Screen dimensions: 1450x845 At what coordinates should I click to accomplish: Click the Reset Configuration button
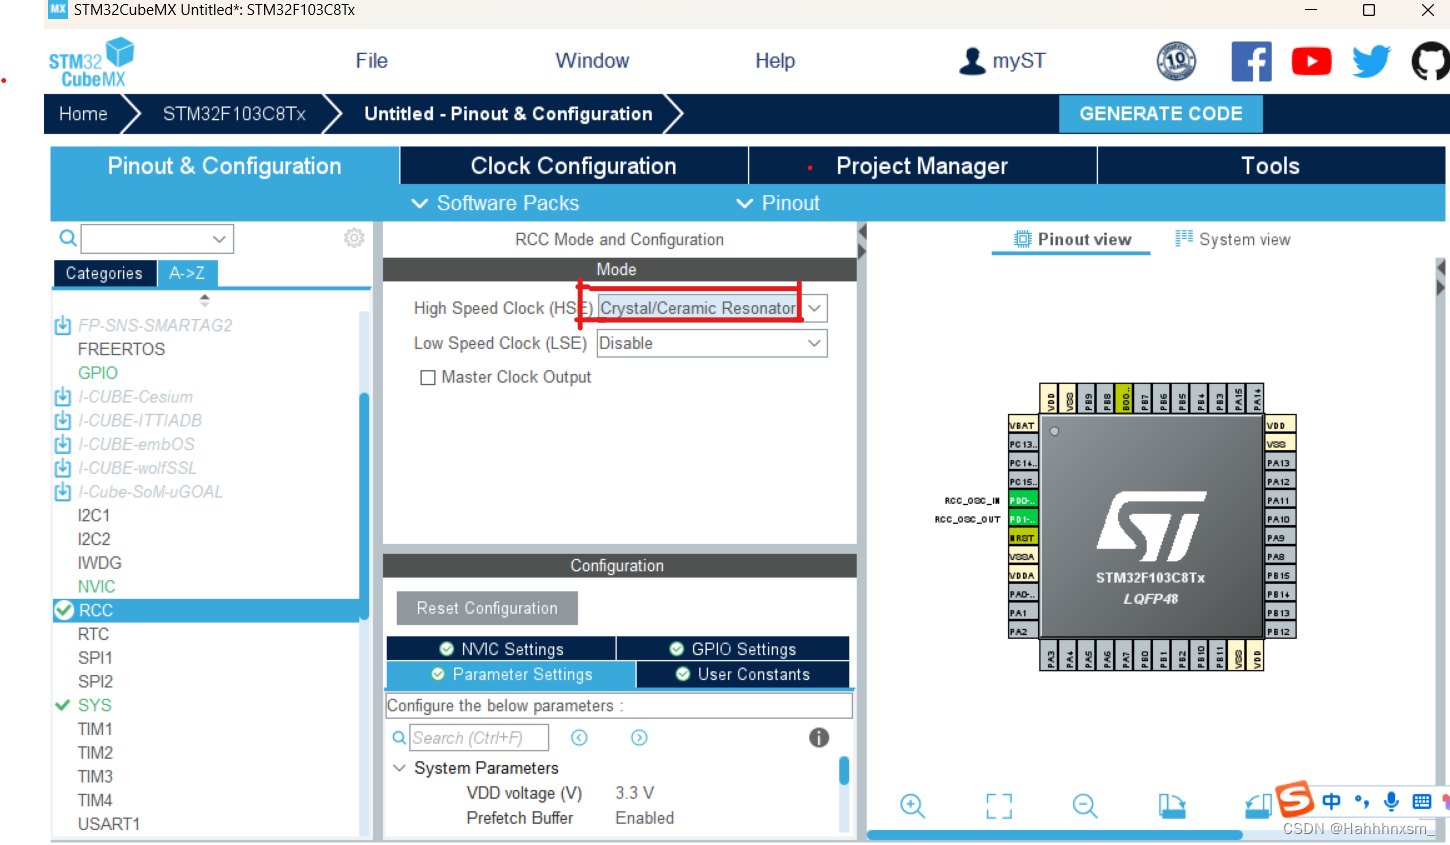click(x=487, y=608)
